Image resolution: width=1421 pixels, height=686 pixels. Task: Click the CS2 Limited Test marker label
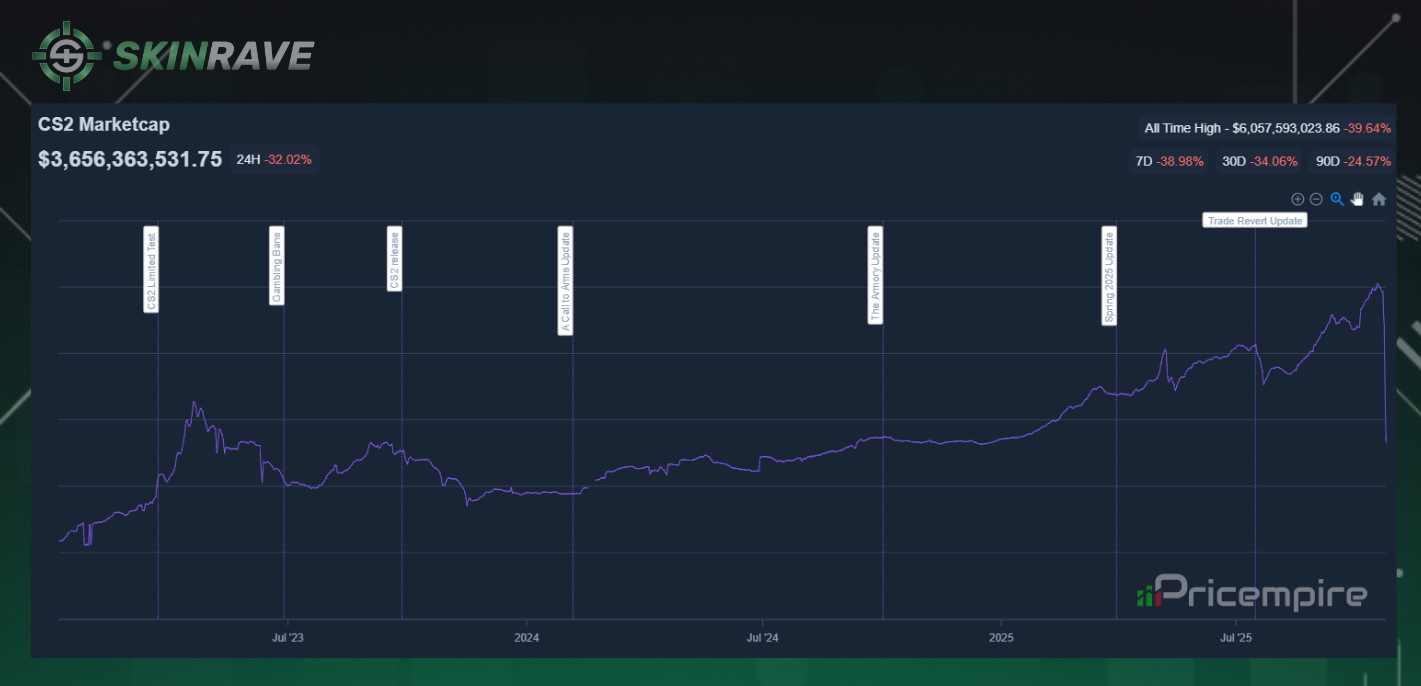pos(151,270)
